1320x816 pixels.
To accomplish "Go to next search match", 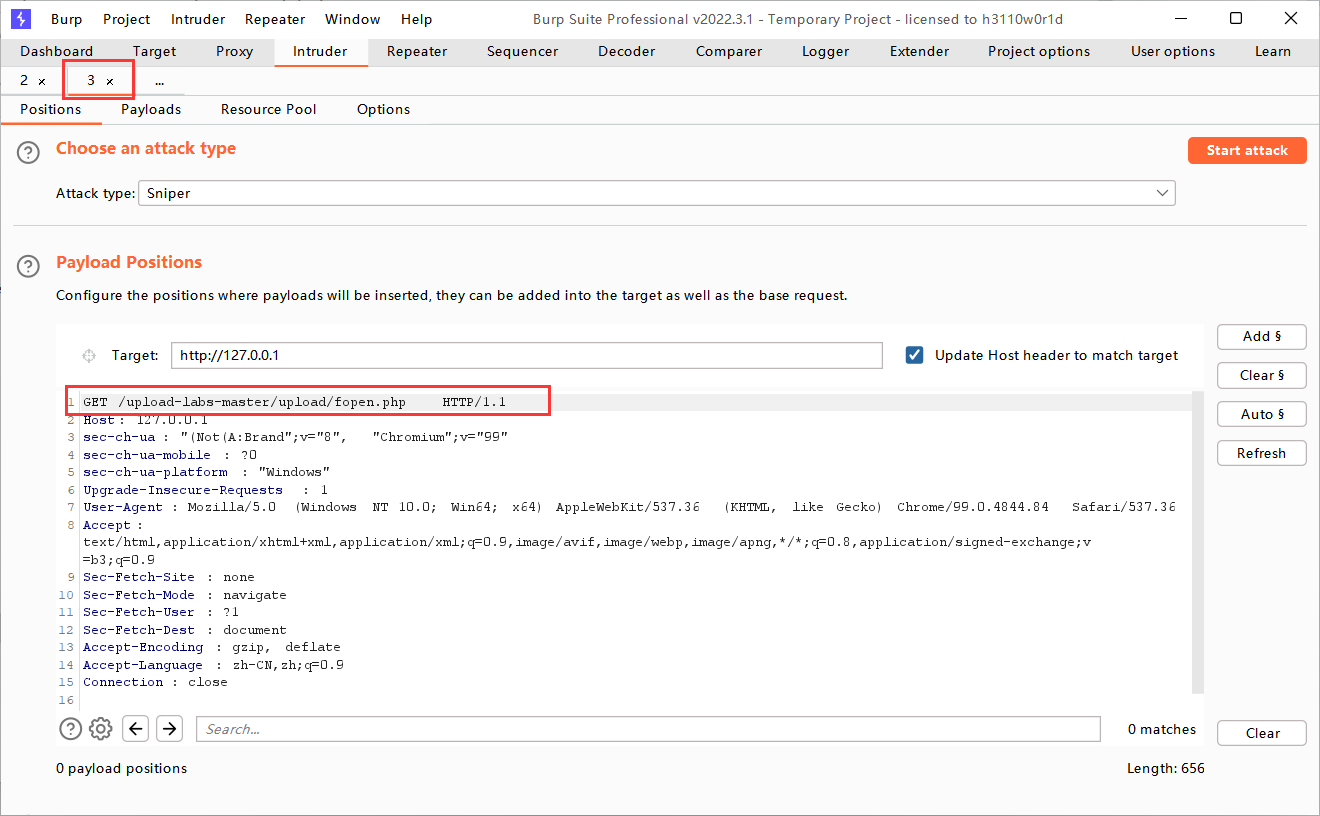I will point(170,729).
